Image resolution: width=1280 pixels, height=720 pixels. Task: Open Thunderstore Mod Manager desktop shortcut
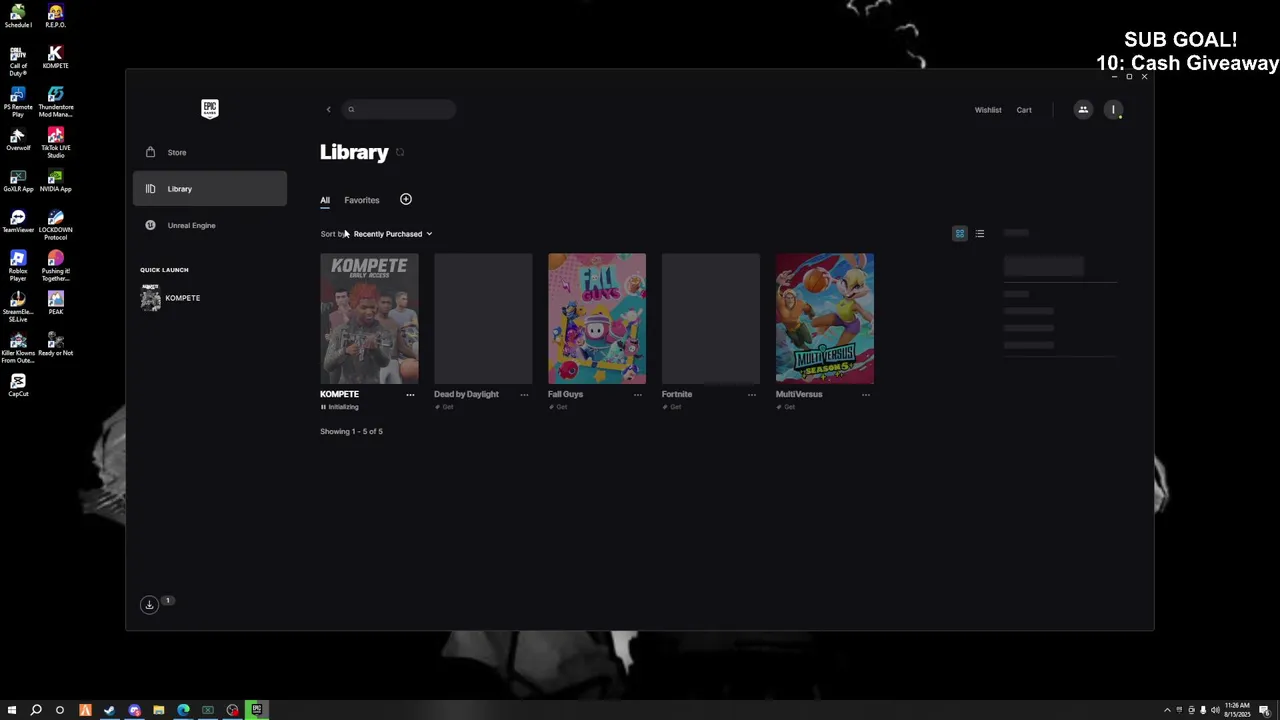55,102
